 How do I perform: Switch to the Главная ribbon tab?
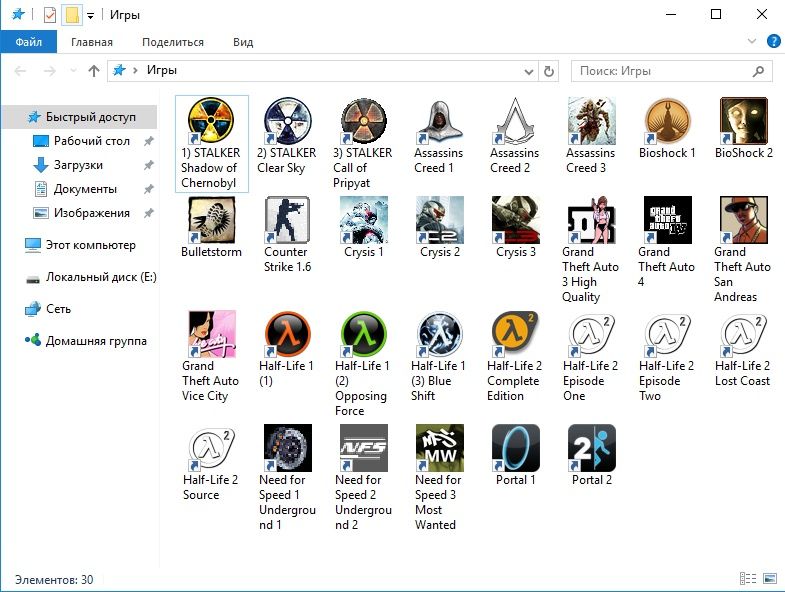(92, 42)
